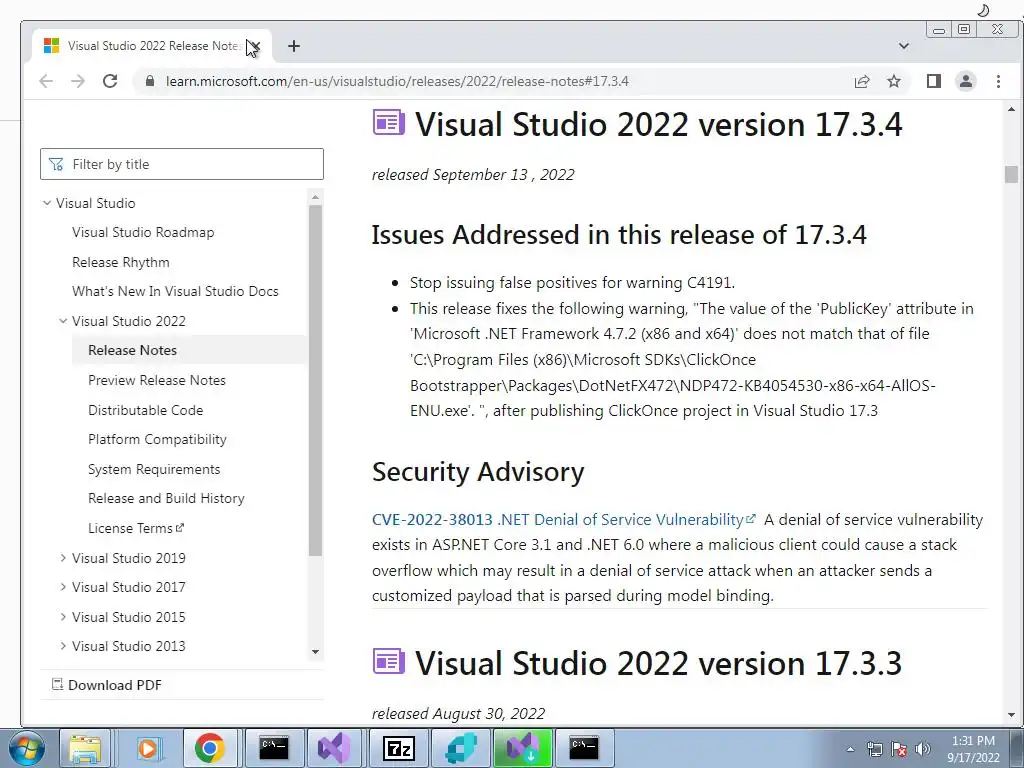1024x768 pixels.
Task: Open the teal blocks app in taskbar
Action: pyautogui.click(x=460, y=748)
